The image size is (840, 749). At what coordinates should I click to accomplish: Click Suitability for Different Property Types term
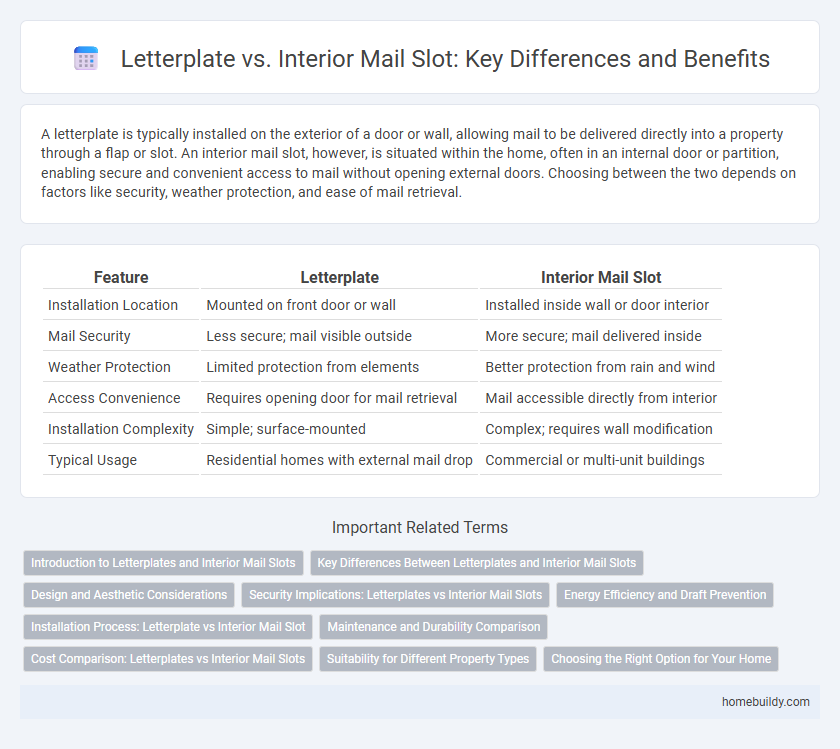point(428,659)
